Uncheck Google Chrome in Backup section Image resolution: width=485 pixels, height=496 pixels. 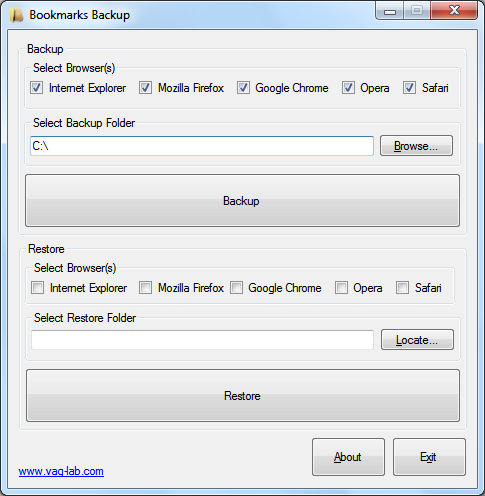tap(243, 88)
